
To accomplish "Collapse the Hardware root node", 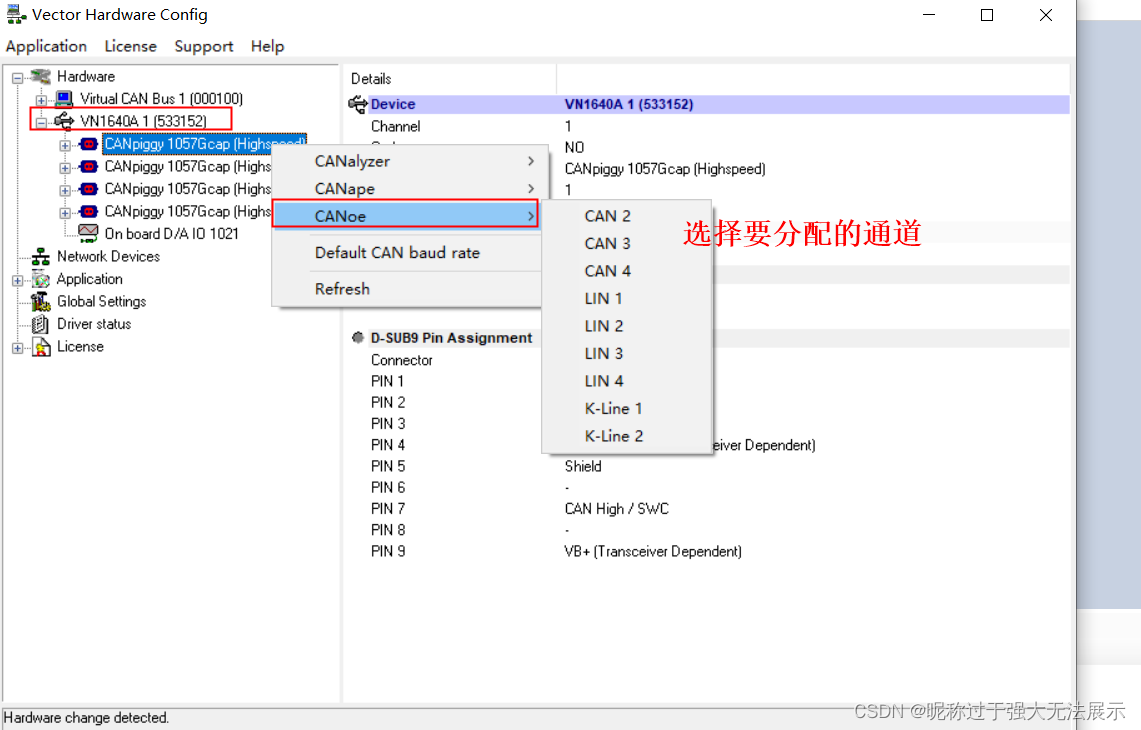I will click(17, 77).
